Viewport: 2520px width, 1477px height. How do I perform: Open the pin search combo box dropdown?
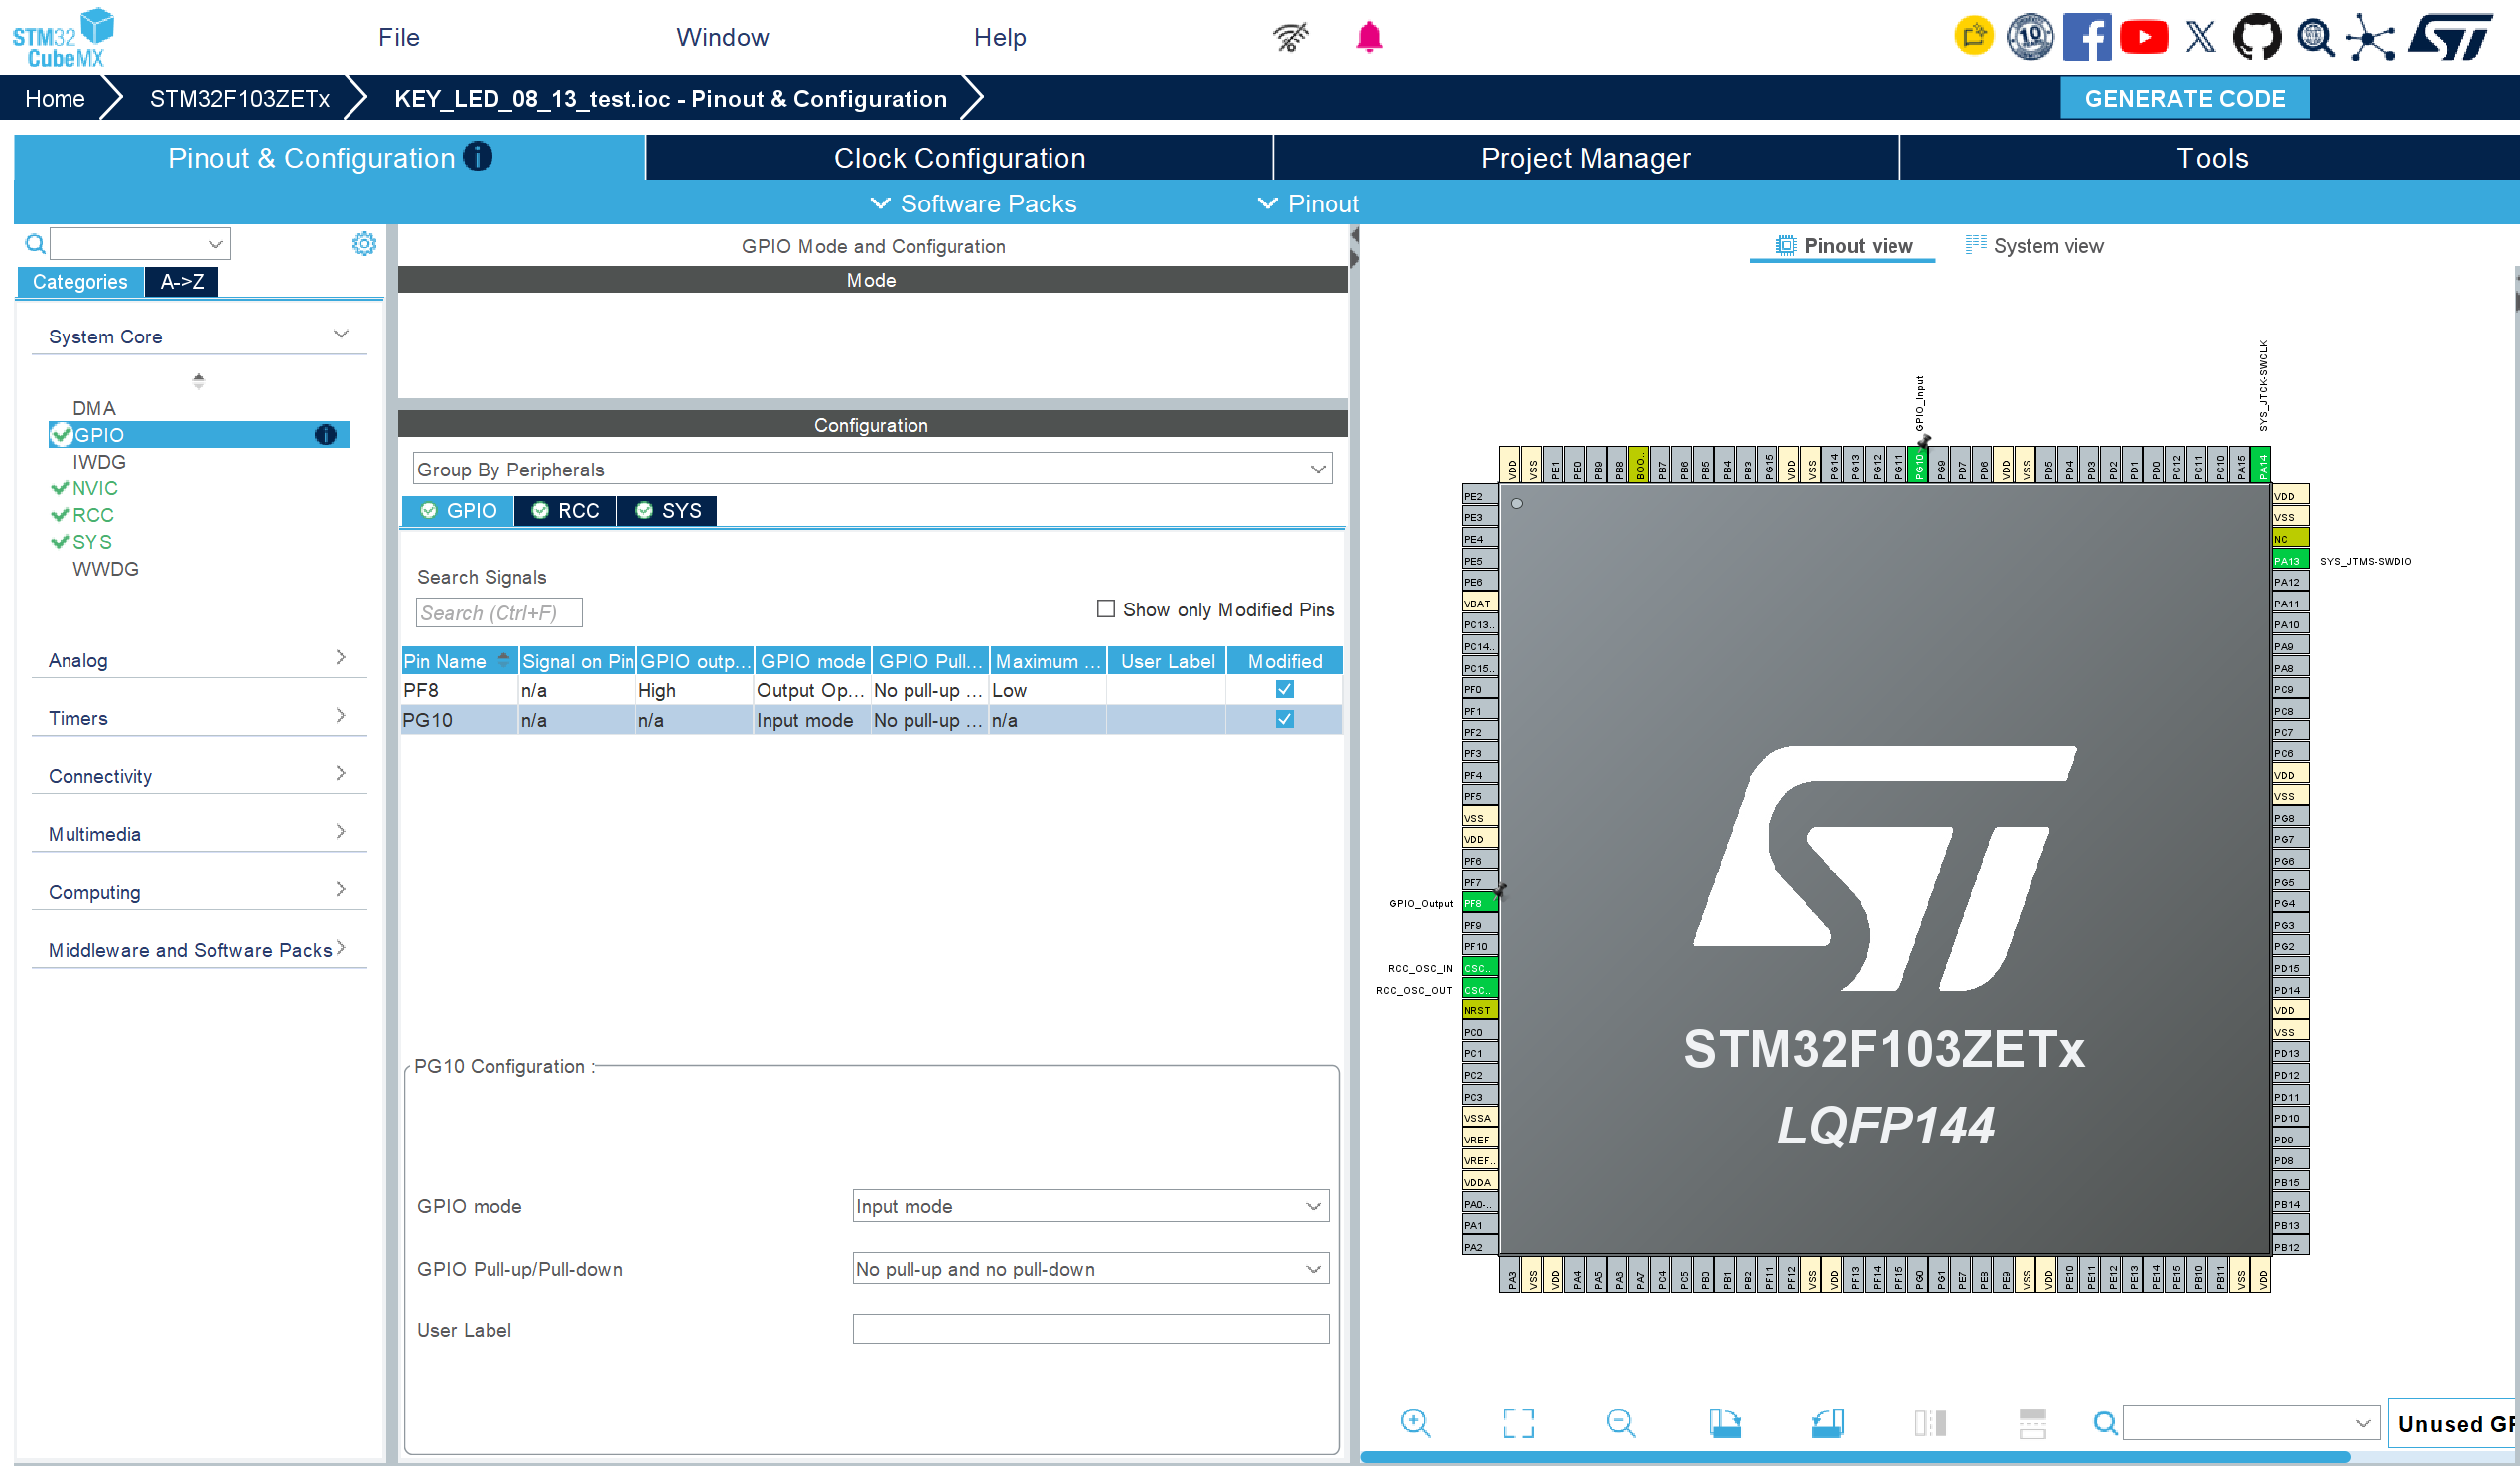(x=2362, y=1423)
